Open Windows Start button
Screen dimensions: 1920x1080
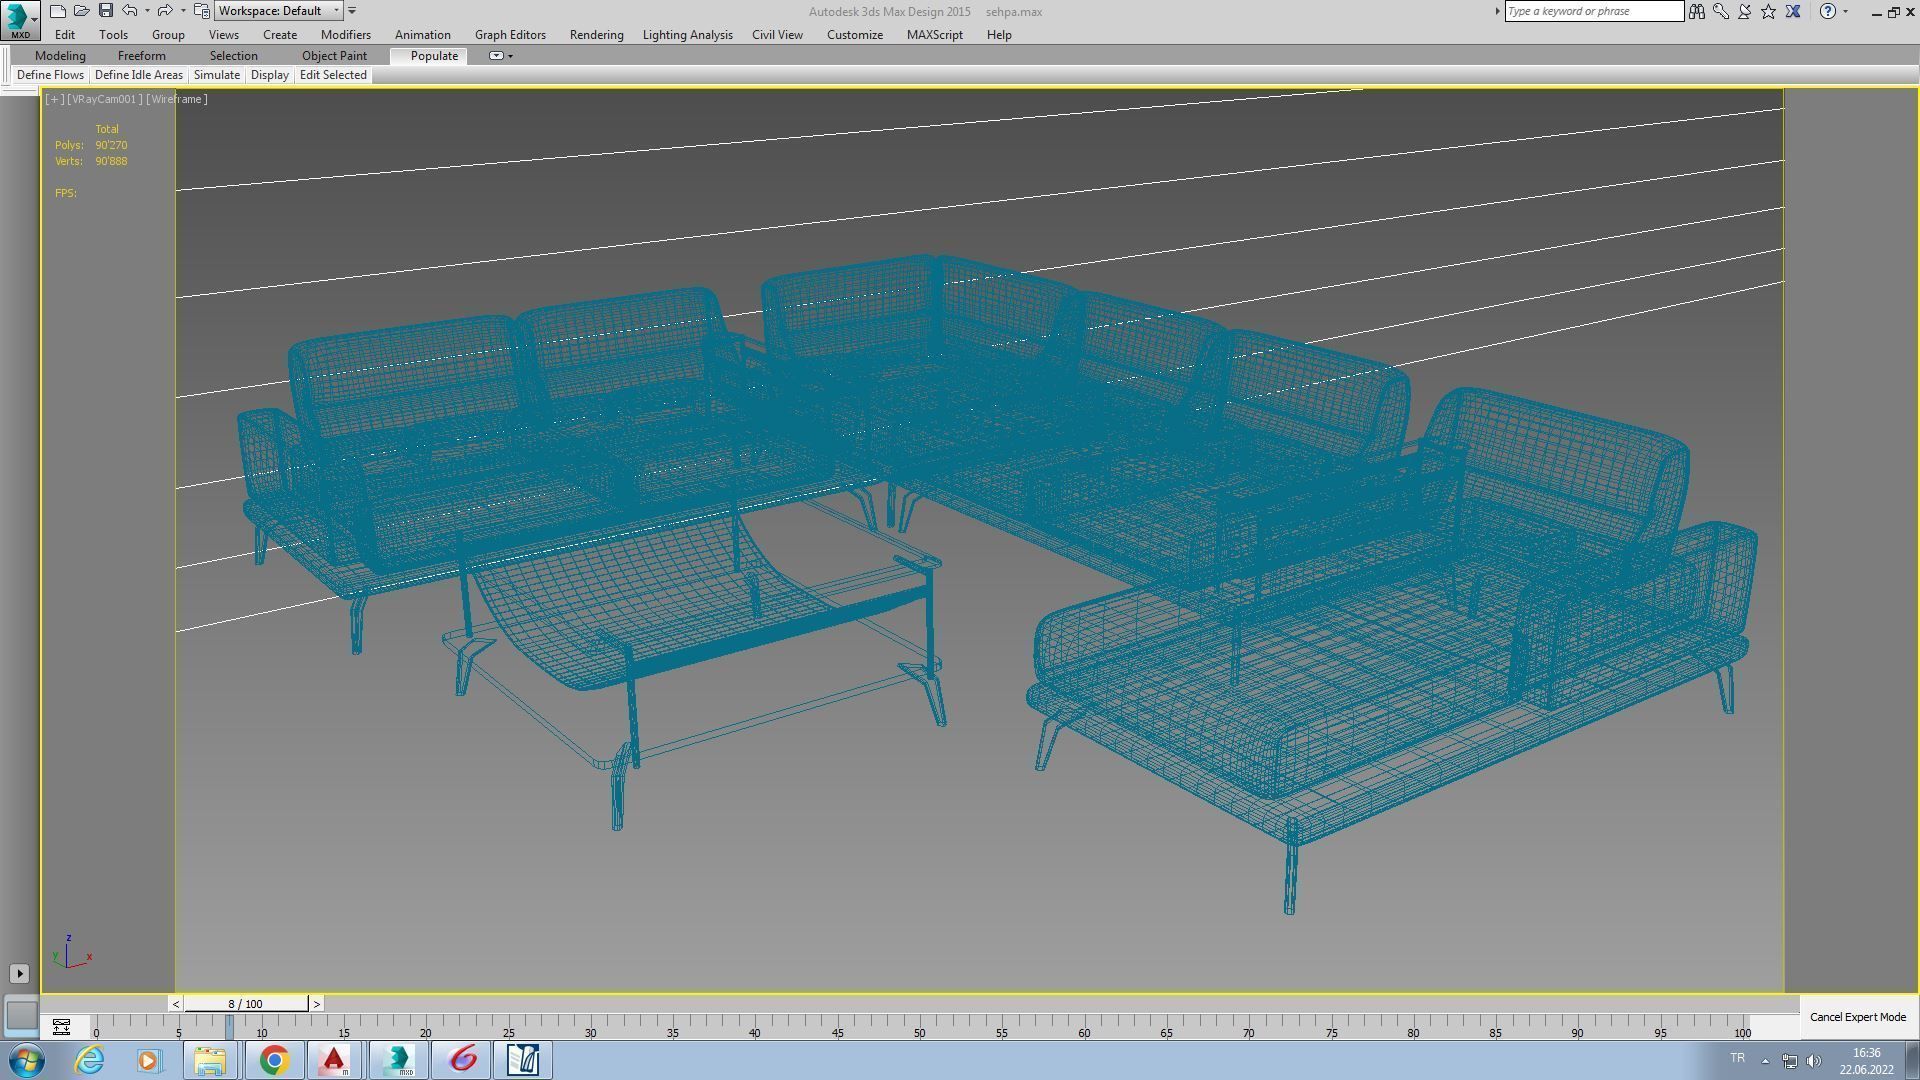[x=27, y=1060]
